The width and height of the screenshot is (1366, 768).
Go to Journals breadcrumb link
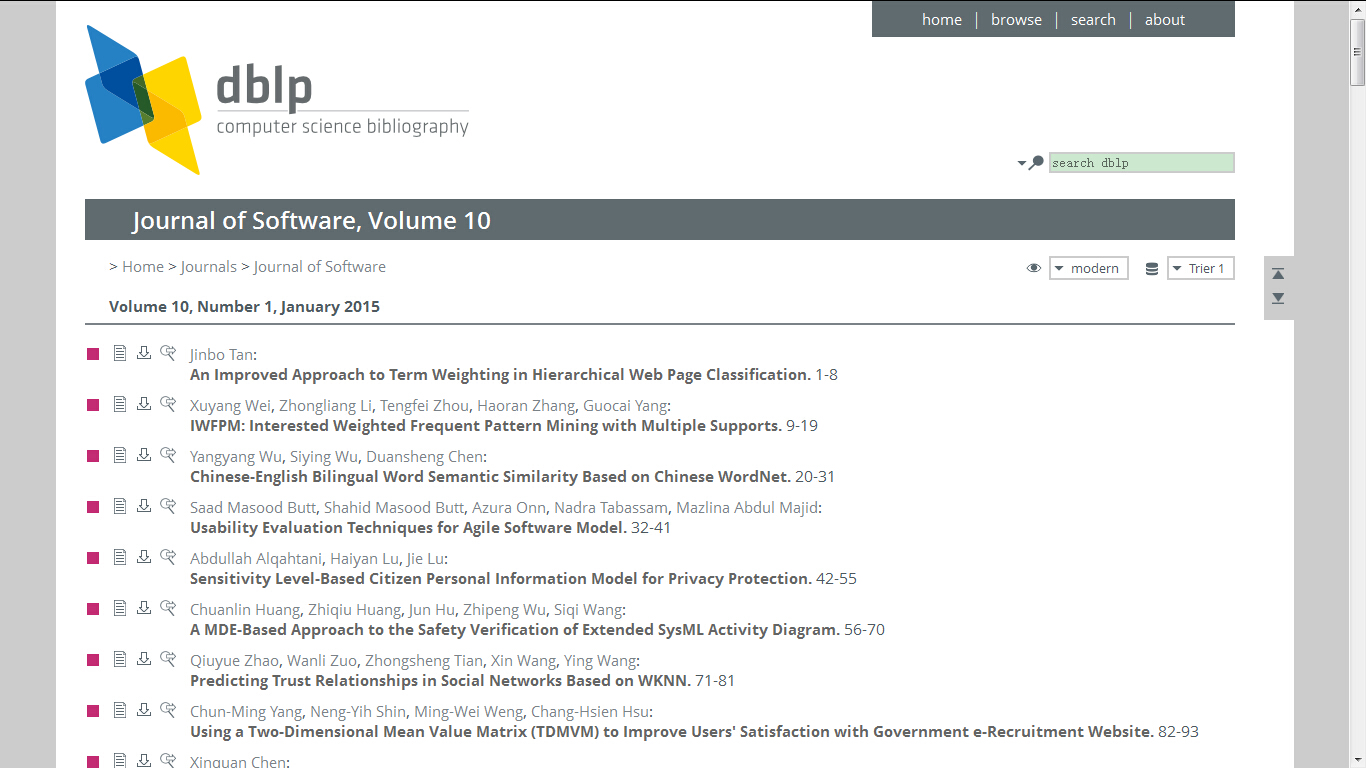pyautogui.click(x=209, y=267)
